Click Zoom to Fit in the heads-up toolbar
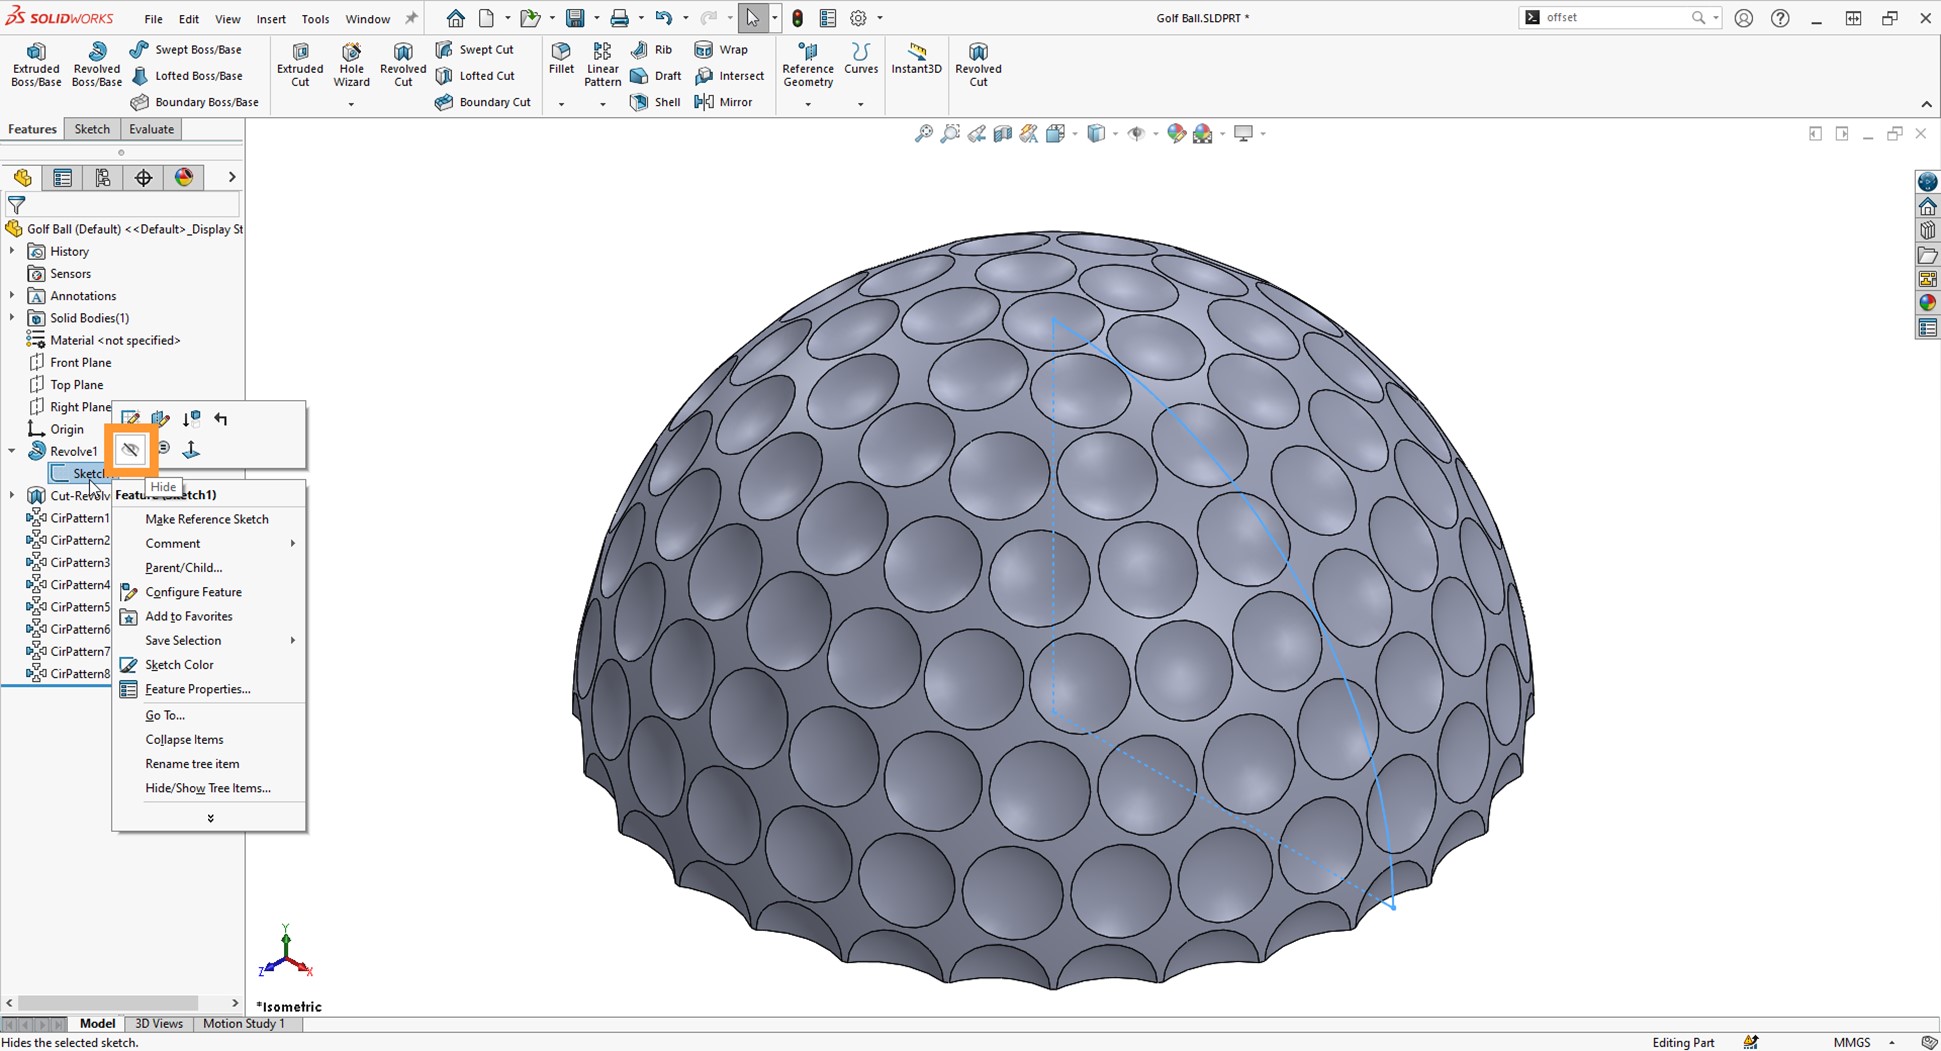Viewport: 1941px width, 1051px height. pos(923,133)
